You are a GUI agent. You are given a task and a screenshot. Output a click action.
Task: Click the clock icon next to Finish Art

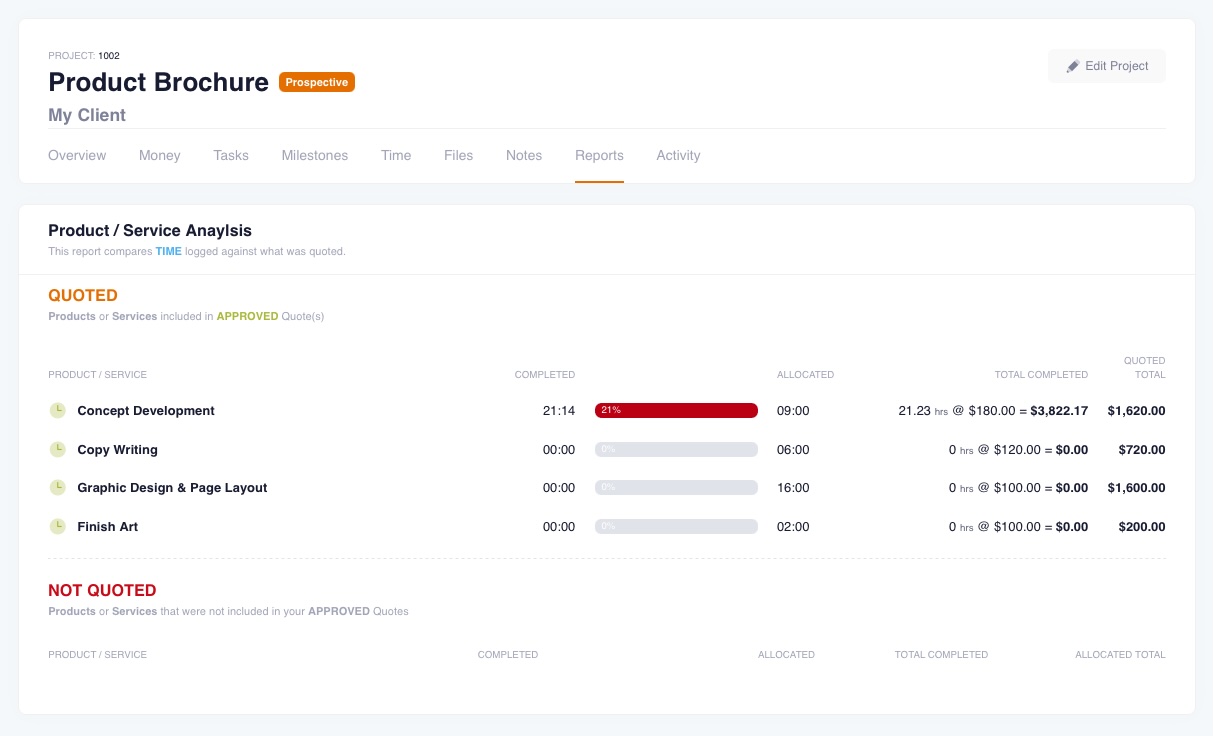point(57,527)
